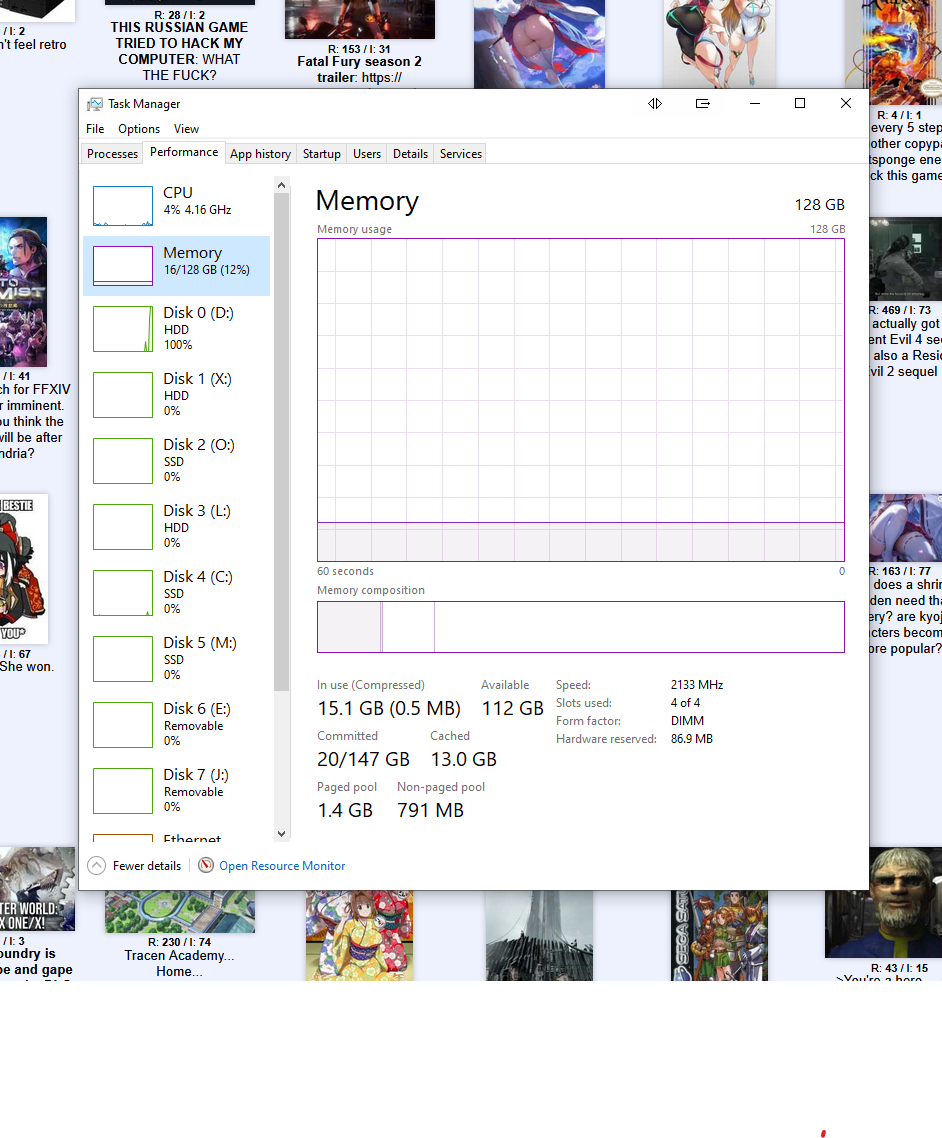Switch to the Processes tab
942x1138 pixels.
pos(112,154)
